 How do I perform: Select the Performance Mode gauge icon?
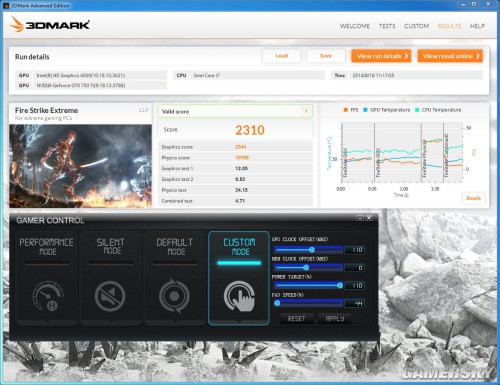[48, 296]
